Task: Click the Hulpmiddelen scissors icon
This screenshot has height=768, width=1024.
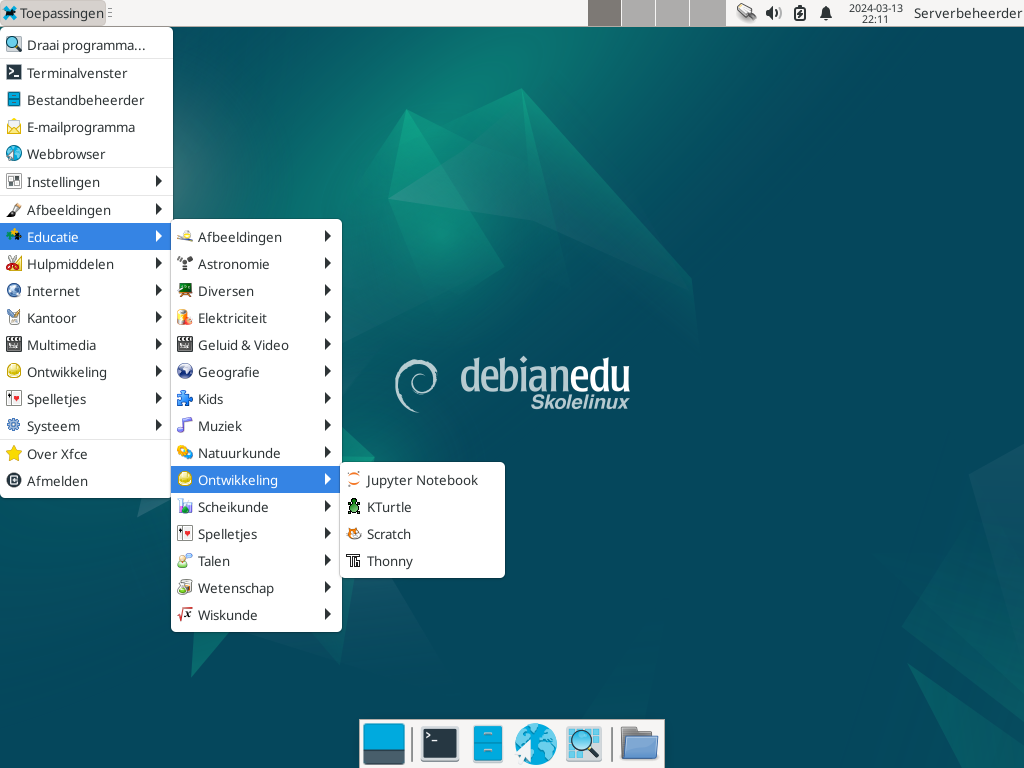Action: [x=14, y=263]
